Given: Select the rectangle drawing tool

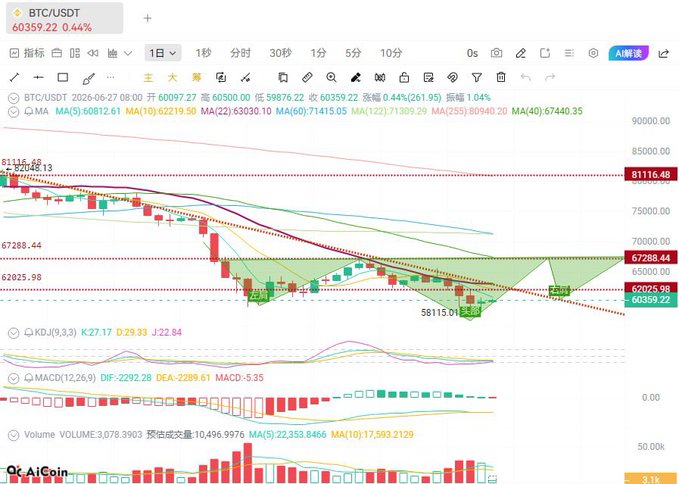Looking at the screenshot, I should click(x=63, y=77).
